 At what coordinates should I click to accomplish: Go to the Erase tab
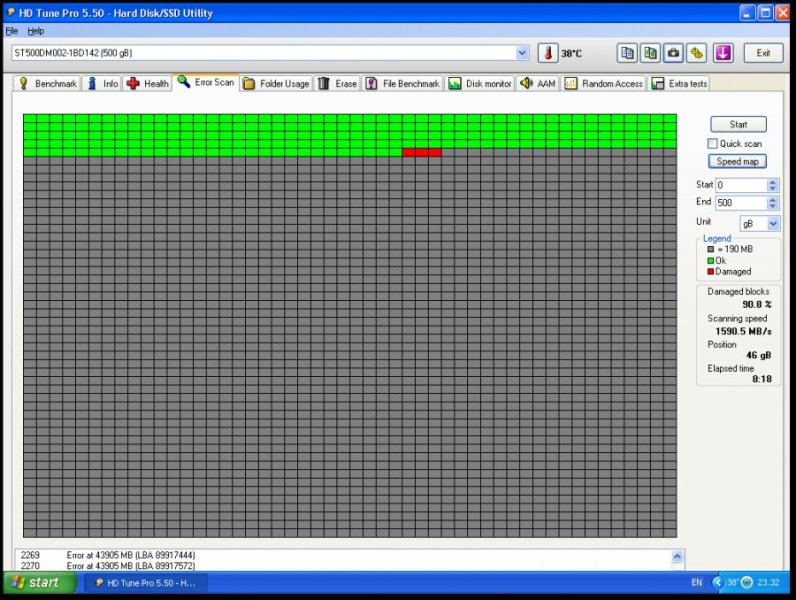pos(338,84)
